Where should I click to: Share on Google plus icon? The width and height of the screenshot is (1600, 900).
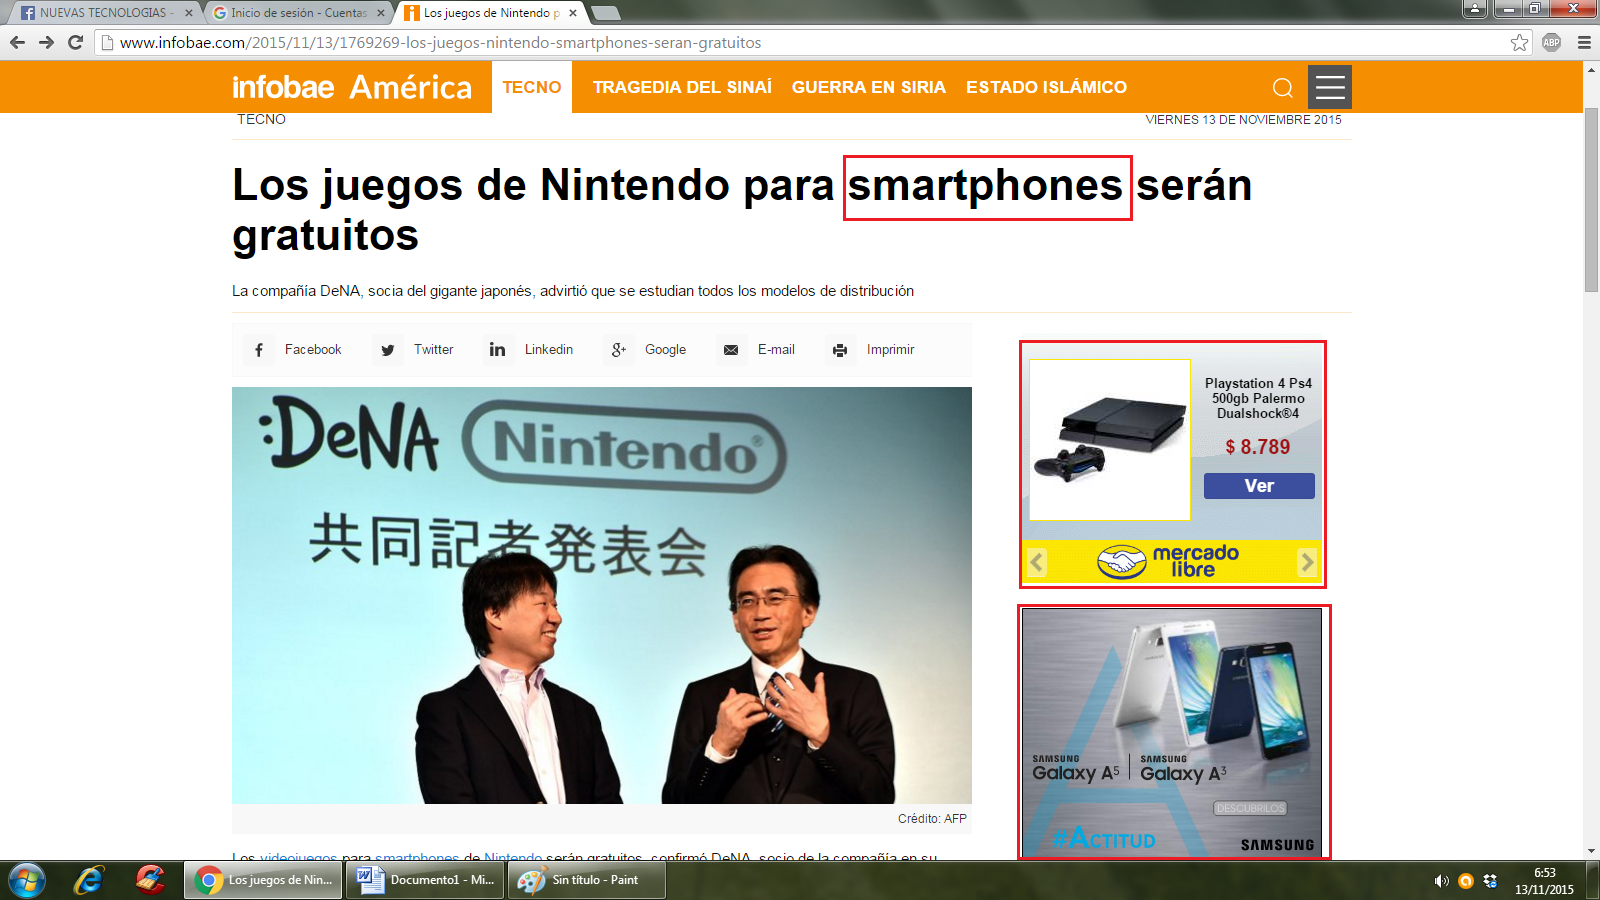[619, 350]
